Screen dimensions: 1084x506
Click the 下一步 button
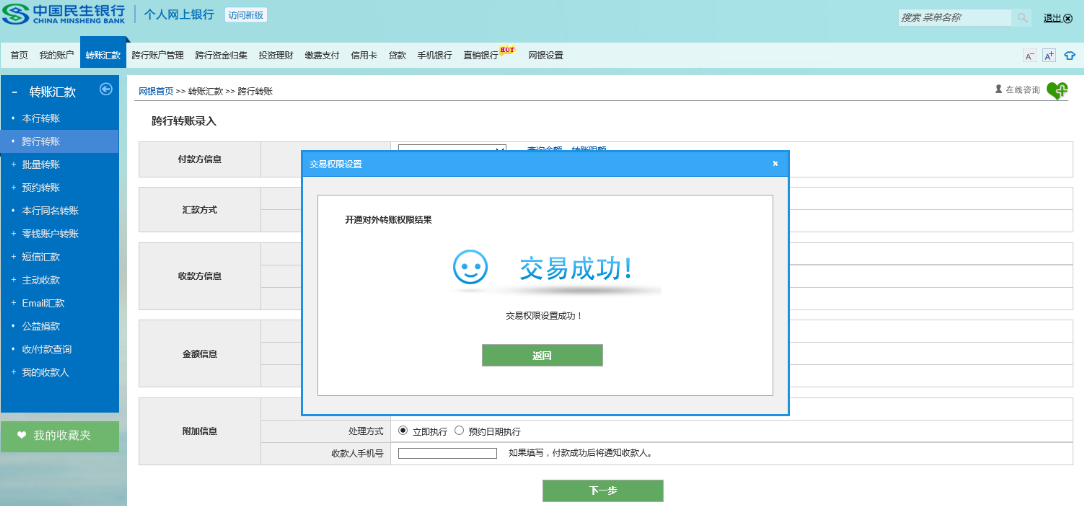pyautogui.click(x=603, y=491)
